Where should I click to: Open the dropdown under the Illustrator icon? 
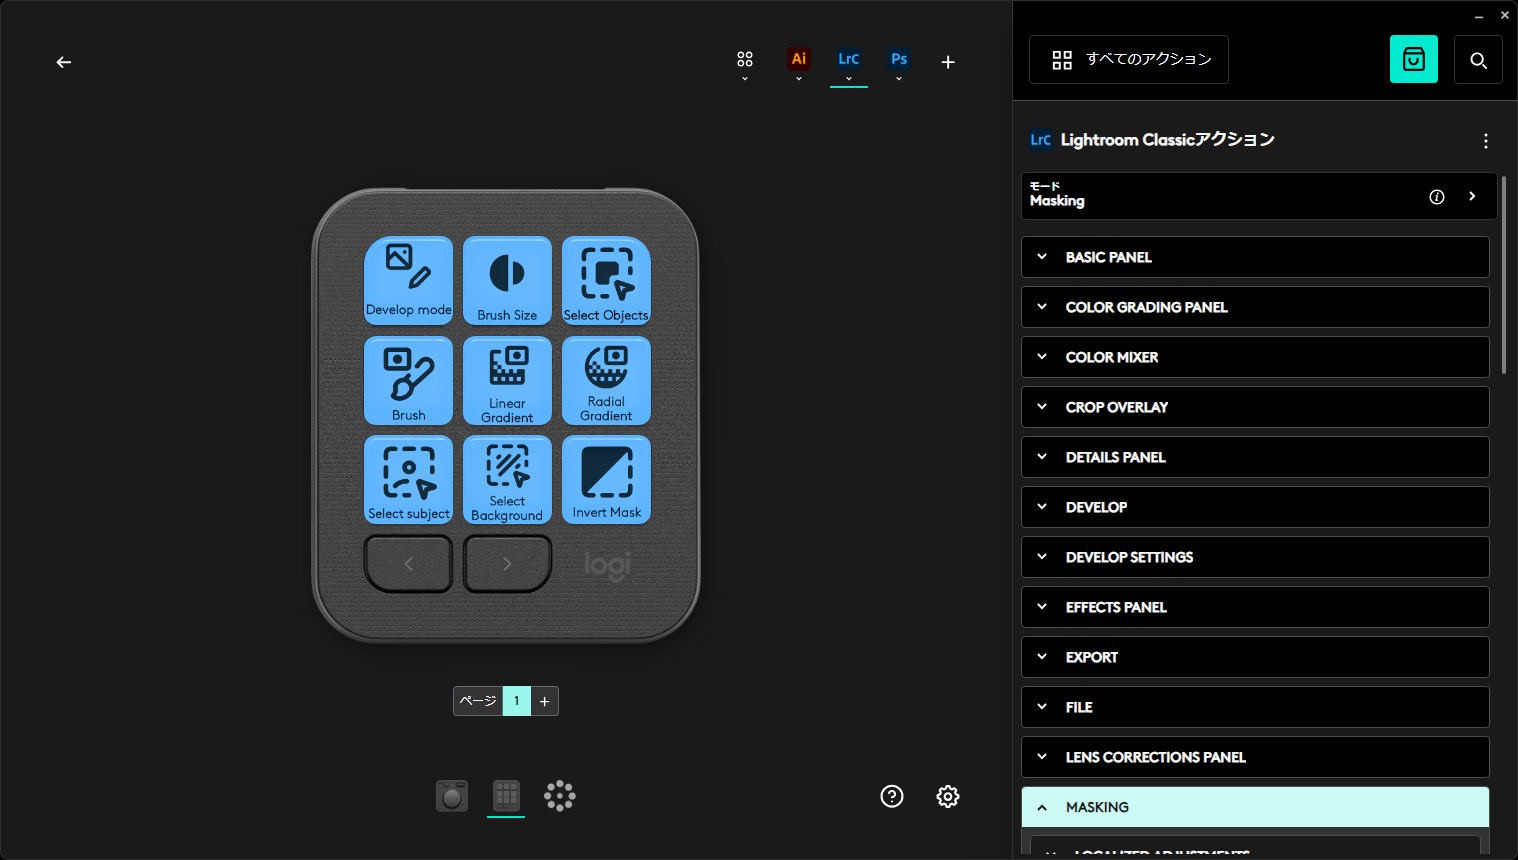(798, 79)
